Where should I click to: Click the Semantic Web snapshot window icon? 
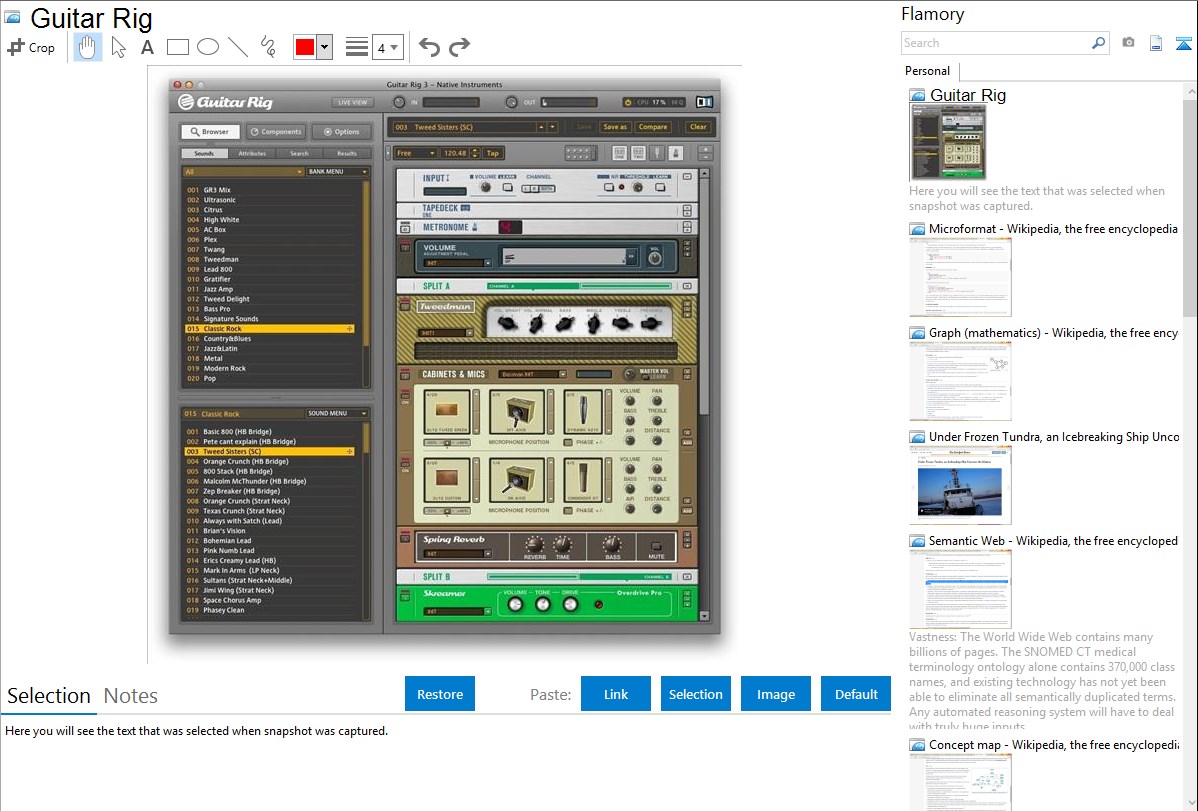[917, 541]
